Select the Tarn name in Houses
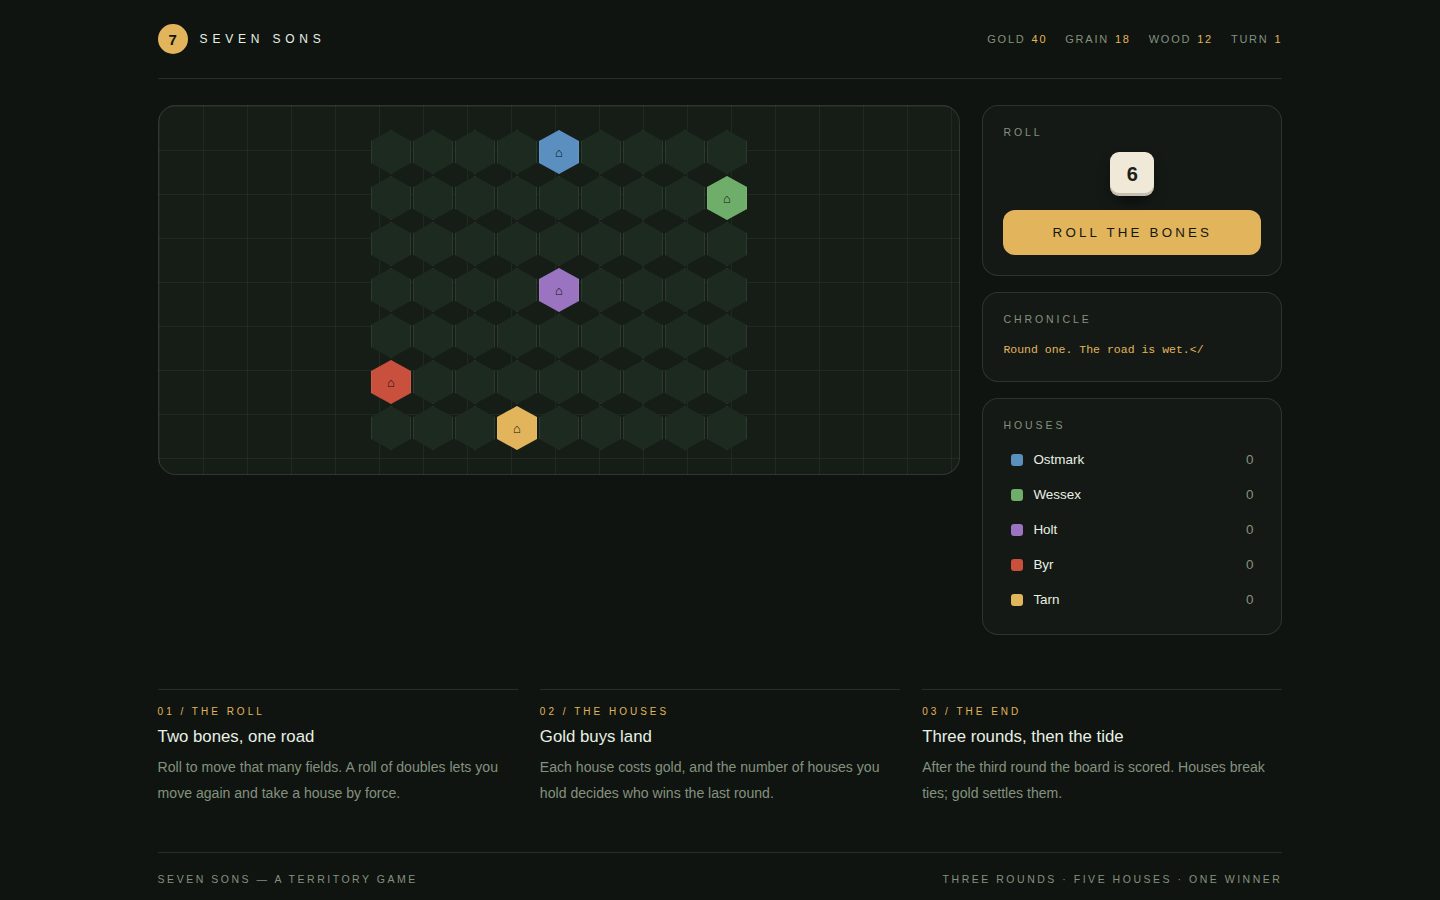 click(1046, 600)
